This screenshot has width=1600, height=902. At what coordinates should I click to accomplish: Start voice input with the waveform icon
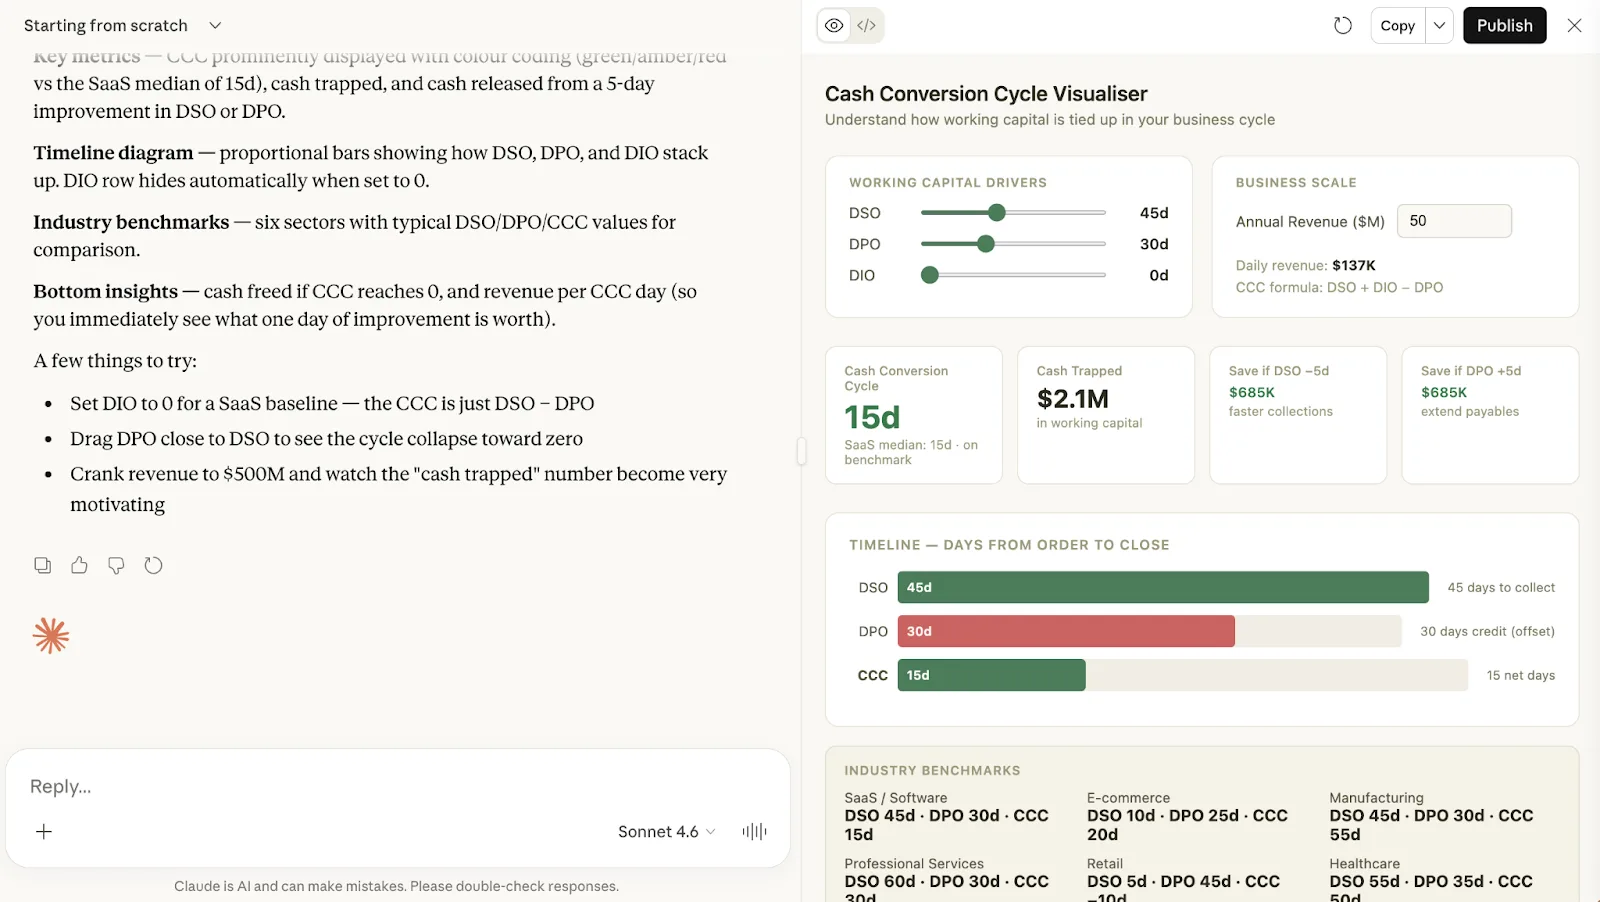pos(754,831)
